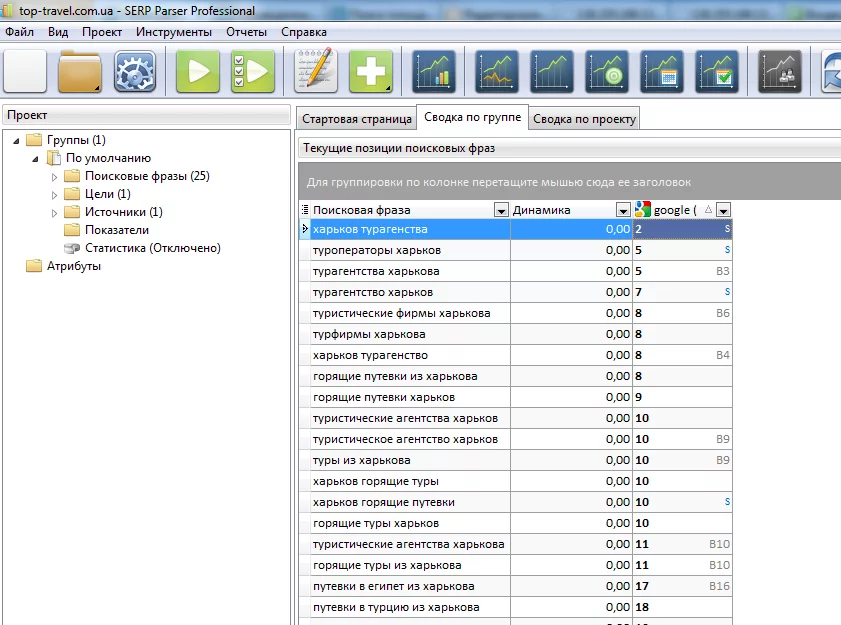Viewport: 841px width, 625px height.
Task: Switch to the Стартовая страница tab
Action: [356, 119]
